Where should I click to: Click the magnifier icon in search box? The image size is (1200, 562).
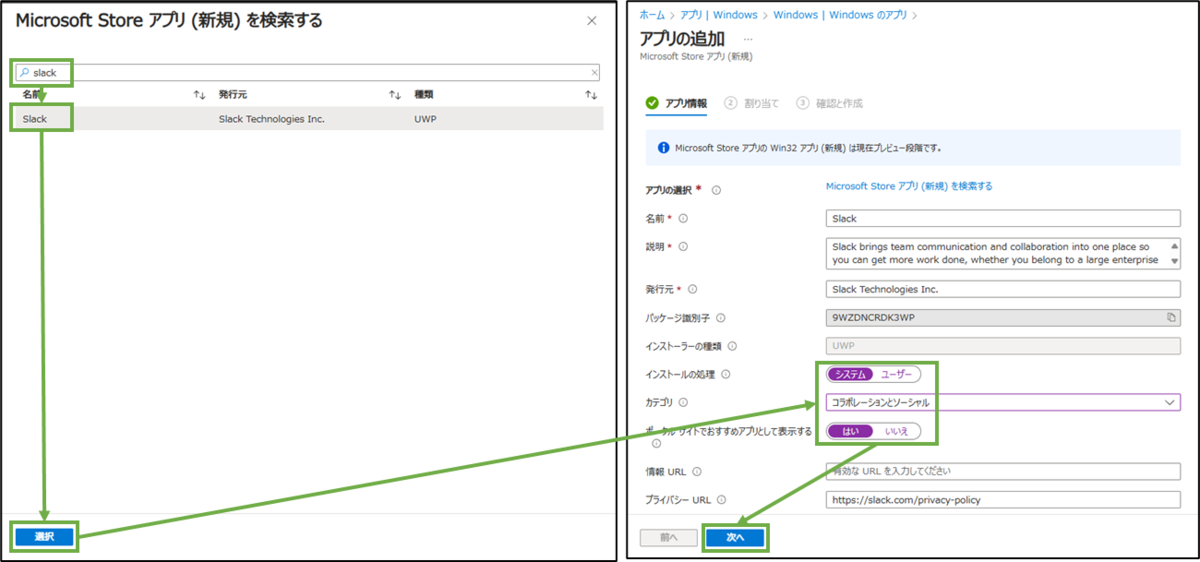click(x=24, y=72)
